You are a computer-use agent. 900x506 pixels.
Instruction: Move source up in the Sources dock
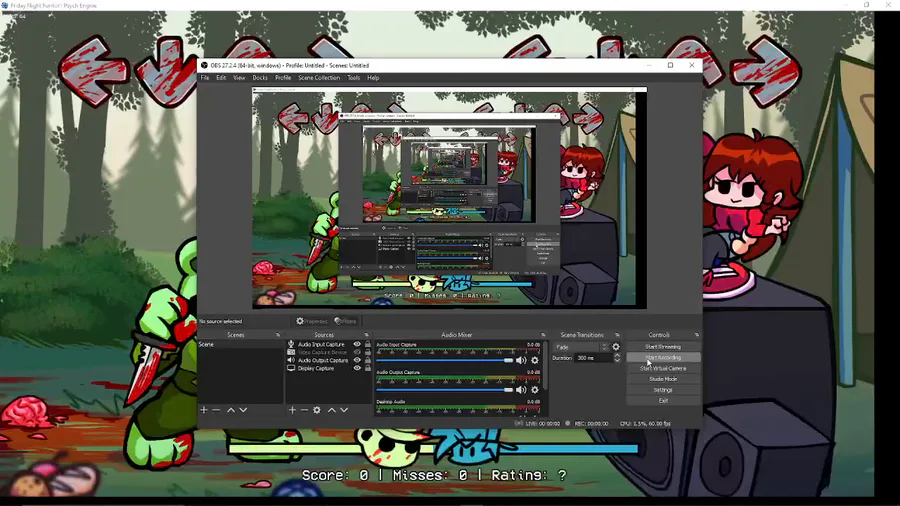click(332, 410)
